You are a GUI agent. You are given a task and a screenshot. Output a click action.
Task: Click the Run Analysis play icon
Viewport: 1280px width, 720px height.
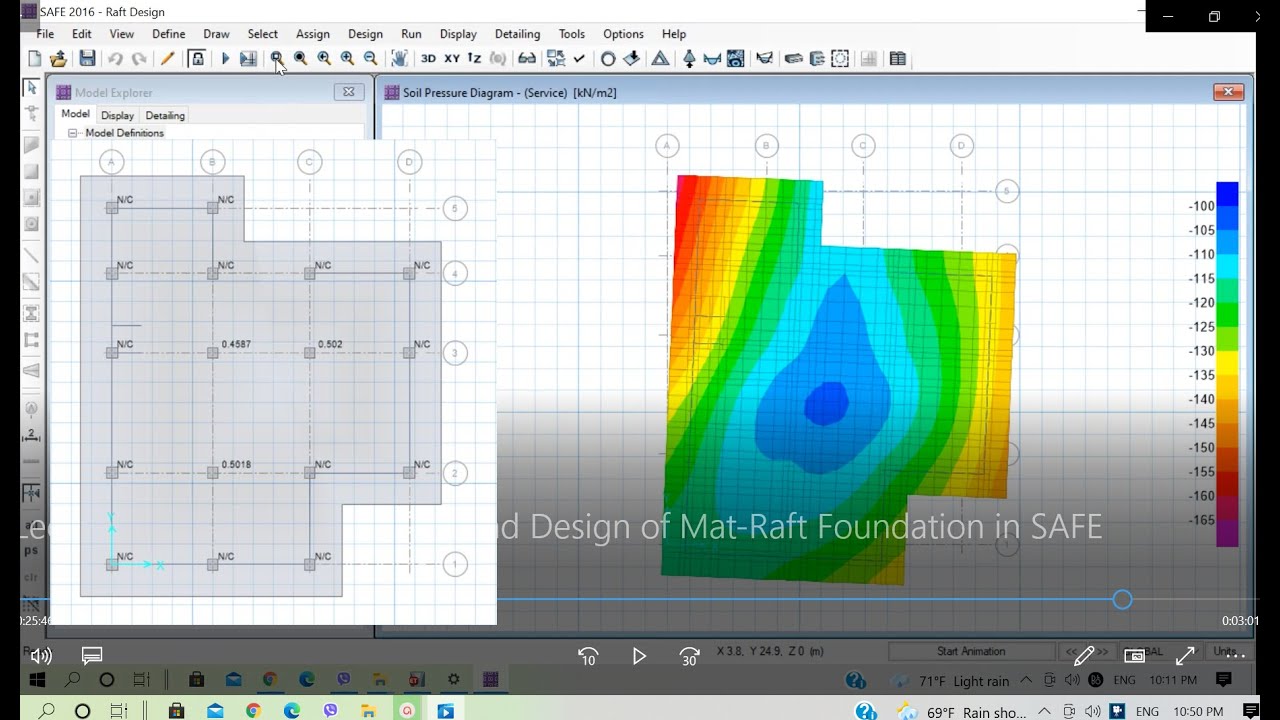point(225,59)
